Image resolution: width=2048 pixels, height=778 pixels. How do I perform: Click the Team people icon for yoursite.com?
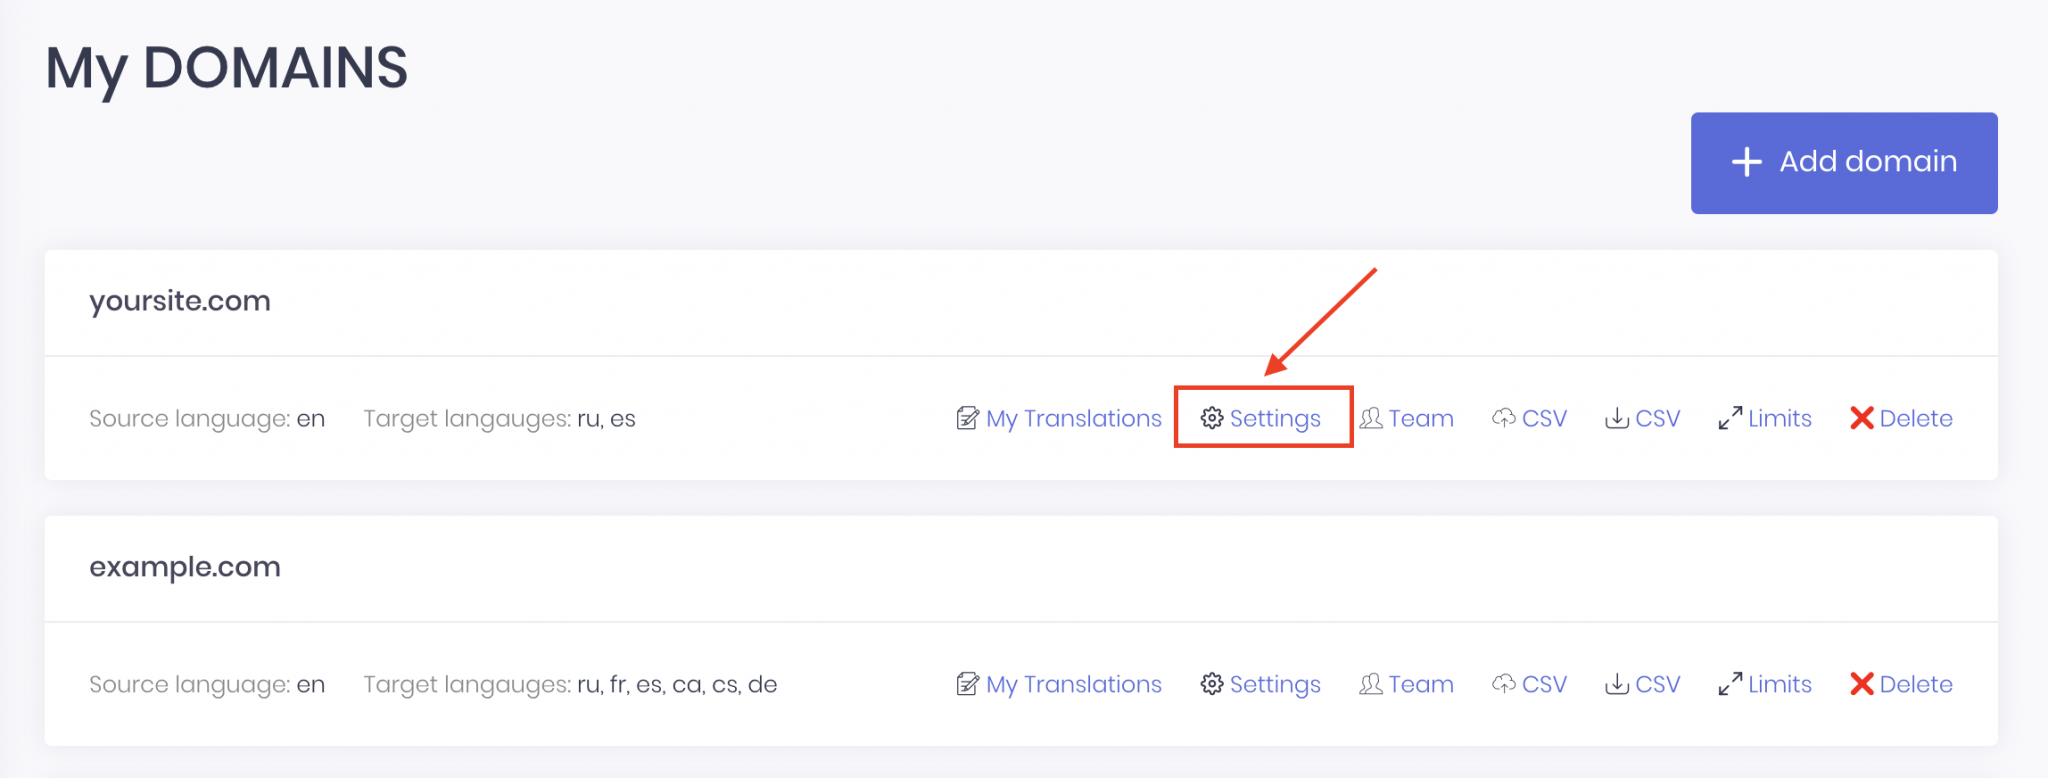pos(1371,418)
